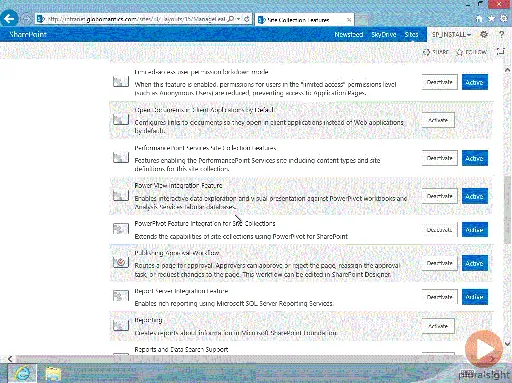Click the PowerPivot Feature Integration icon
This screenshot has height=383, width=512.
point(121,229)
